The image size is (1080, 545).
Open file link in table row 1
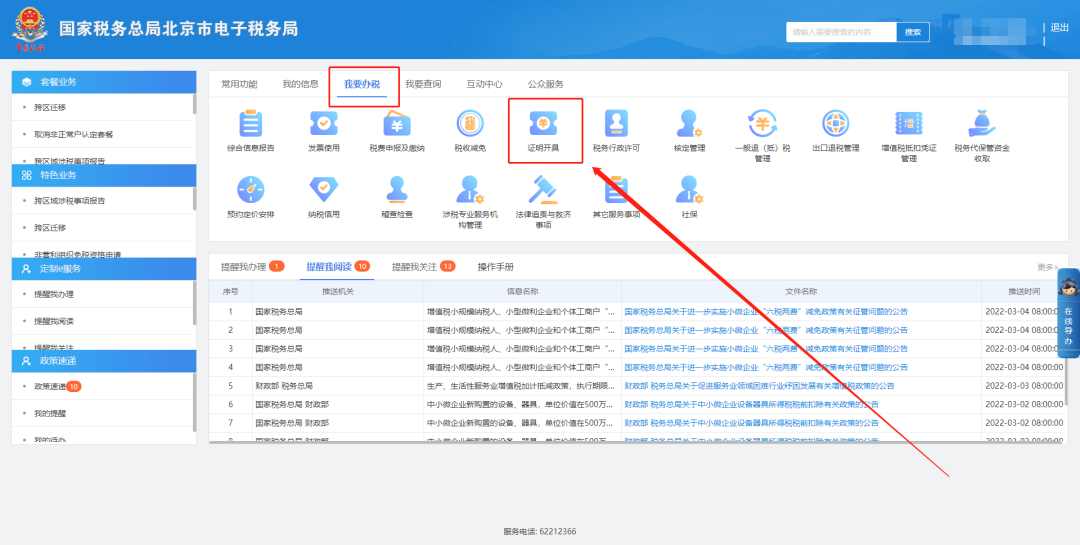coord(766,311)
